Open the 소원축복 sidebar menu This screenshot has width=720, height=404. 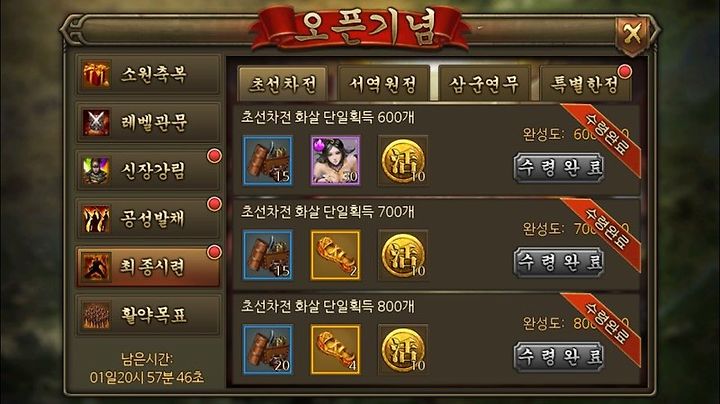pos(148,75)
